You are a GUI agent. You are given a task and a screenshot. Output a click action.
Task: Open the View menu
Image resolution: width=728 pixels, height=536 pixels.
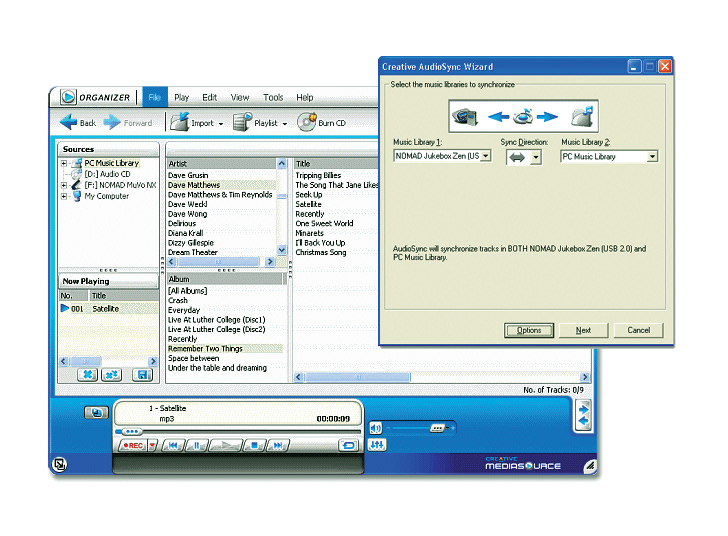point(240,97)
